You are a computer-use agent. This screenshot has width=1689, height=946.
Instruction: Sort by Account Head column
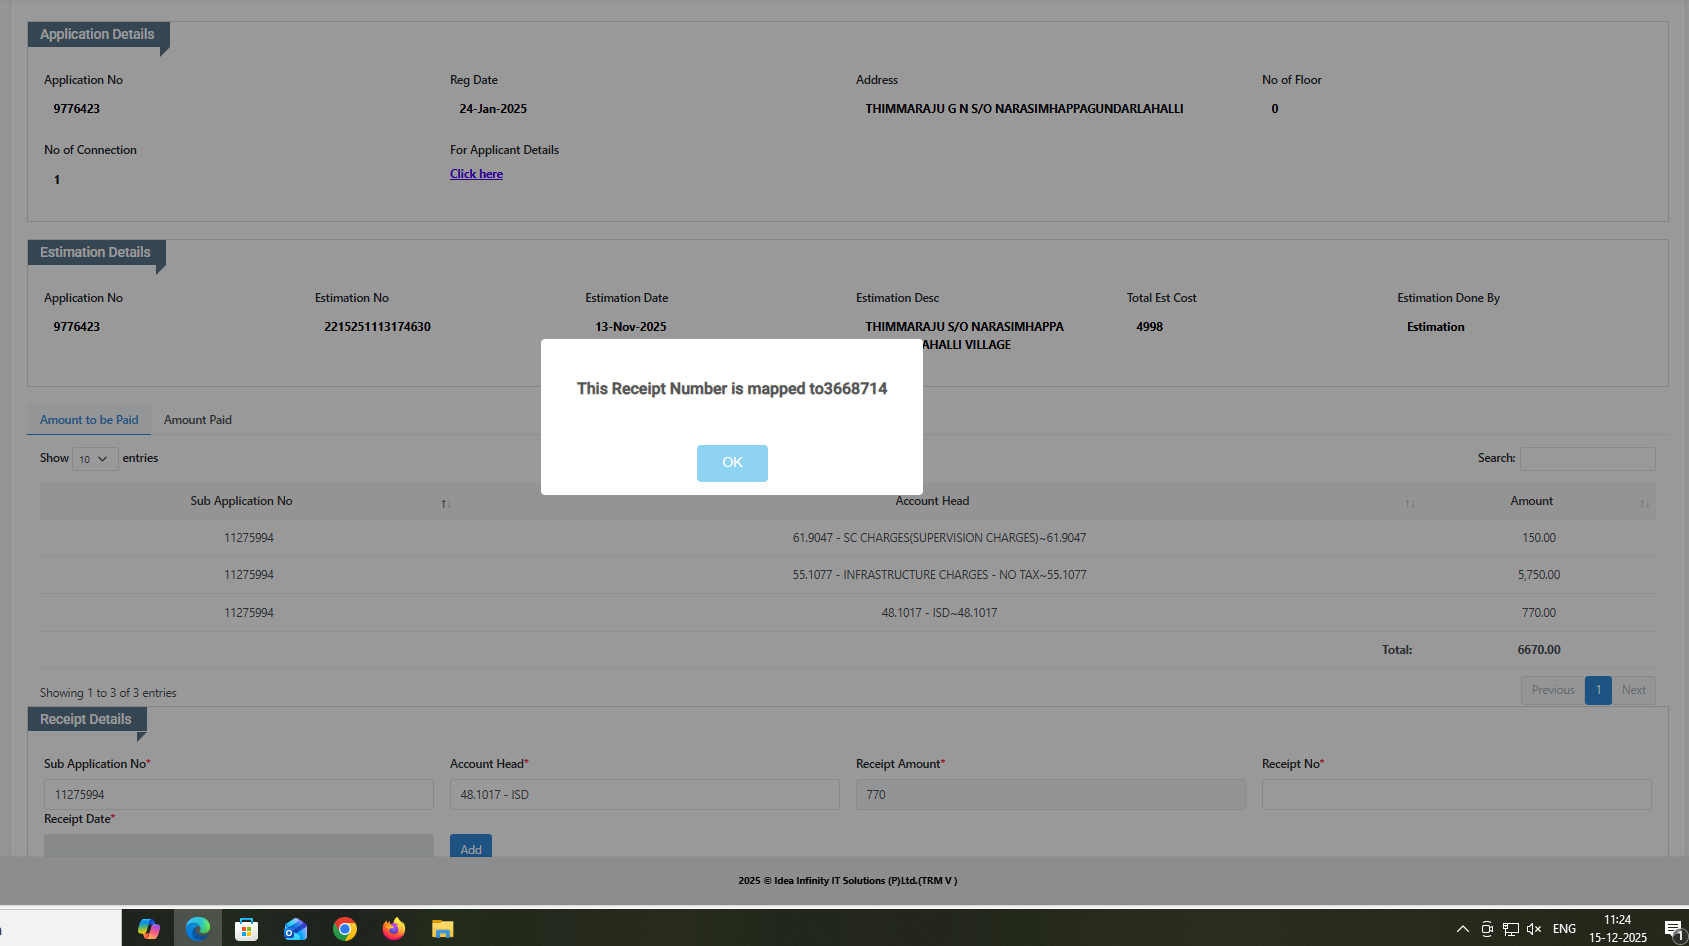point(1410,503)
